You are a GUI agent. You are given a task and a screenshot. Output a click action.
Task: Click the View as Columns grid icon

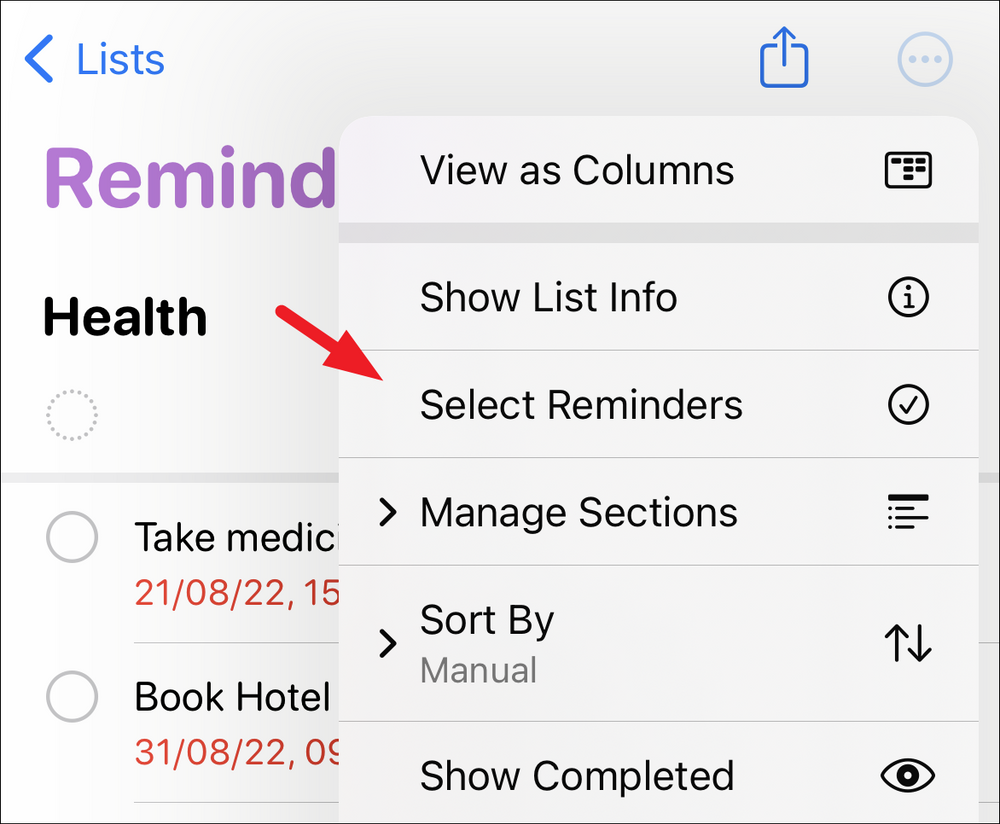(x=908, y=170)
